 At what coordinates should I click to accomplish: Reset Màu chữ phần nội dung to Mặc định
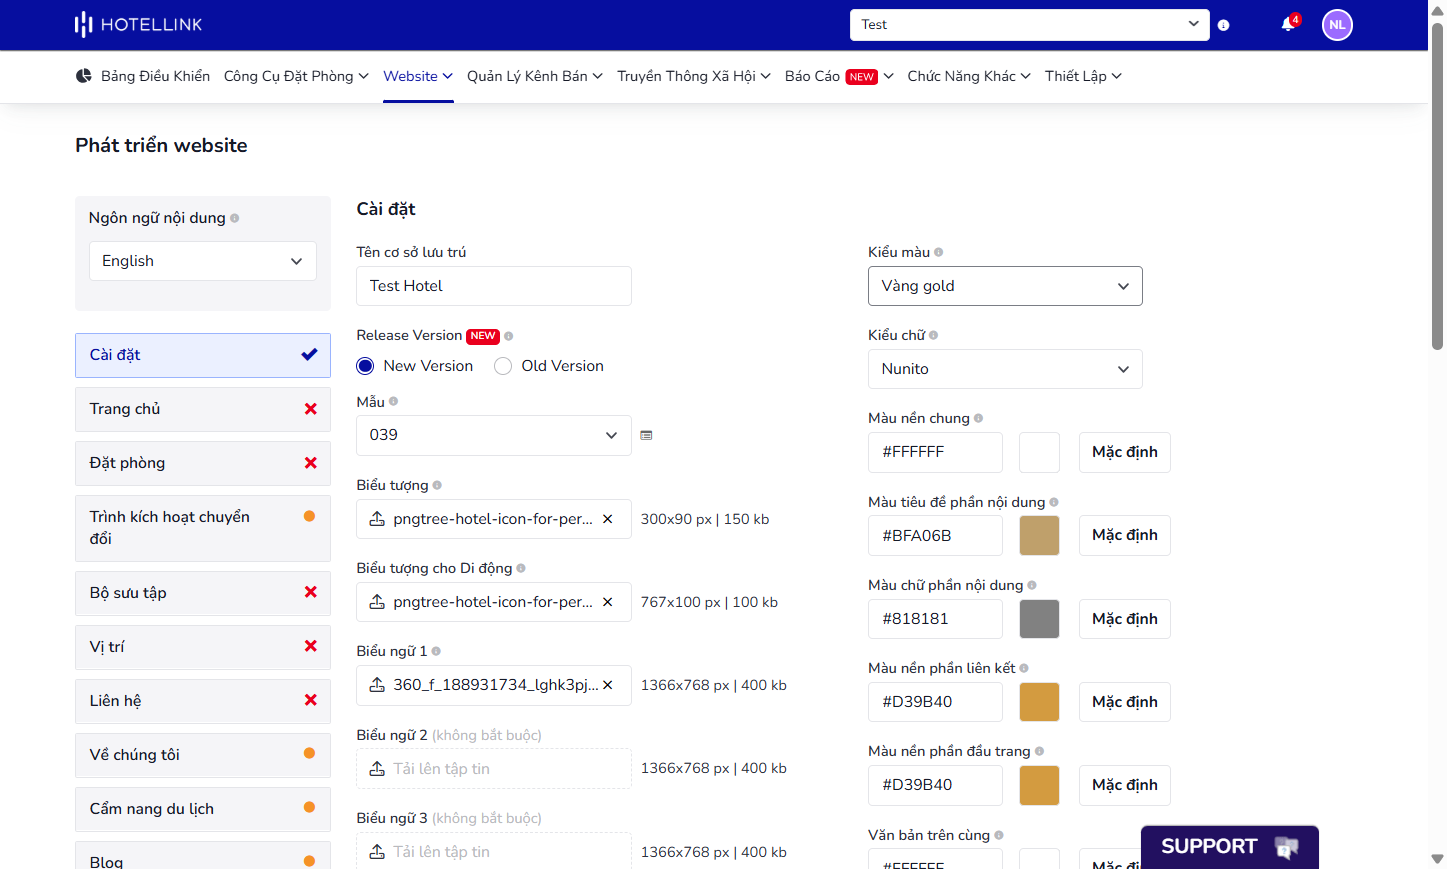pyautogui.click(x=1125, y=619)
